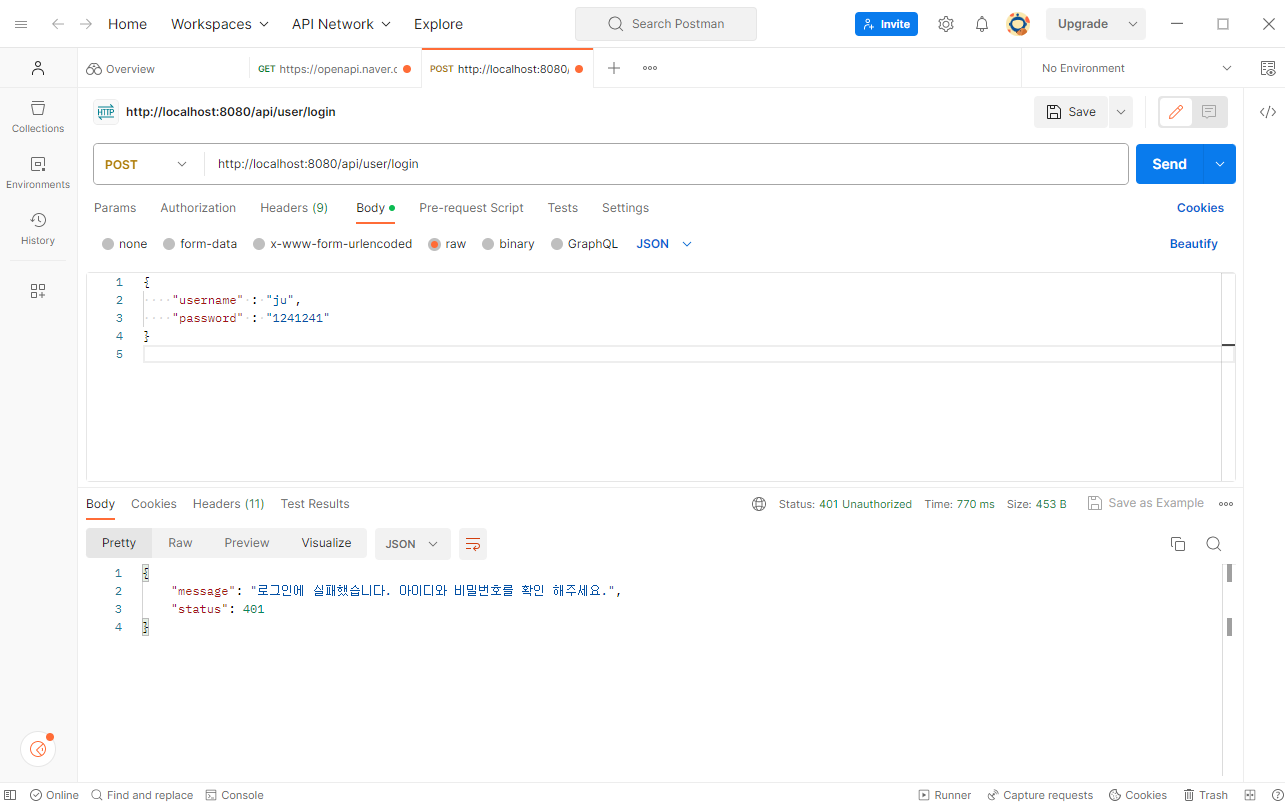Open Environments in the sidebar
This screenshot has width=1285, height=806.
point(38,172)
